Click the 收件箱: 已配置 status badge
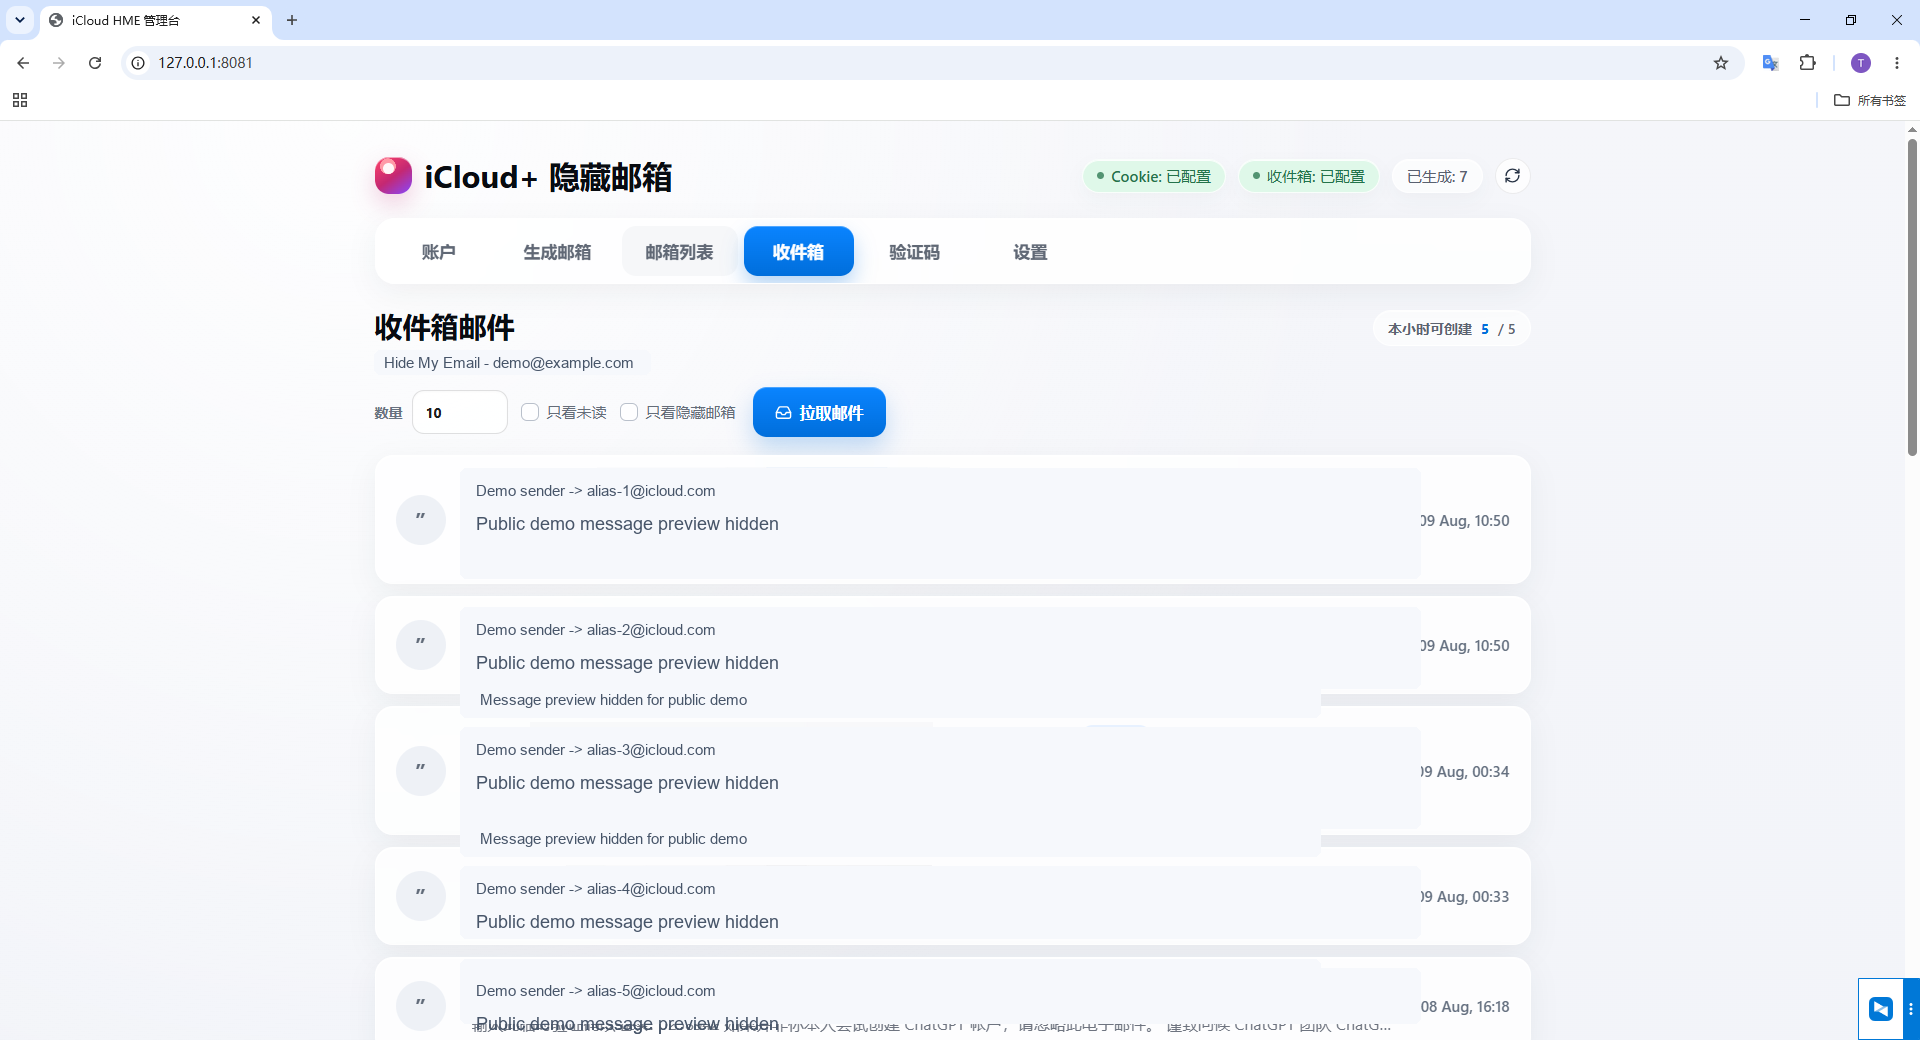Image resolution: width=1920 pixels, height=1040 pixels. [1309, 176]
